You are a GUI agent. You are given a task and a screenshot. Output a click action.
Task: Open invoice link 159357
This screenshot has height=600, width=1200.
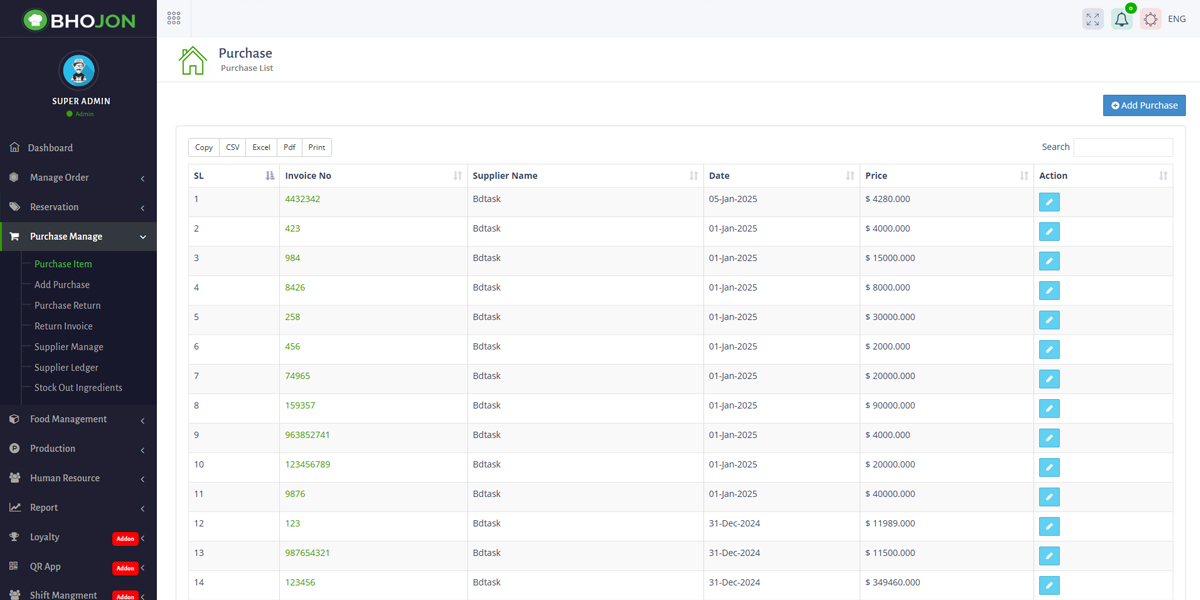point(300,406)
